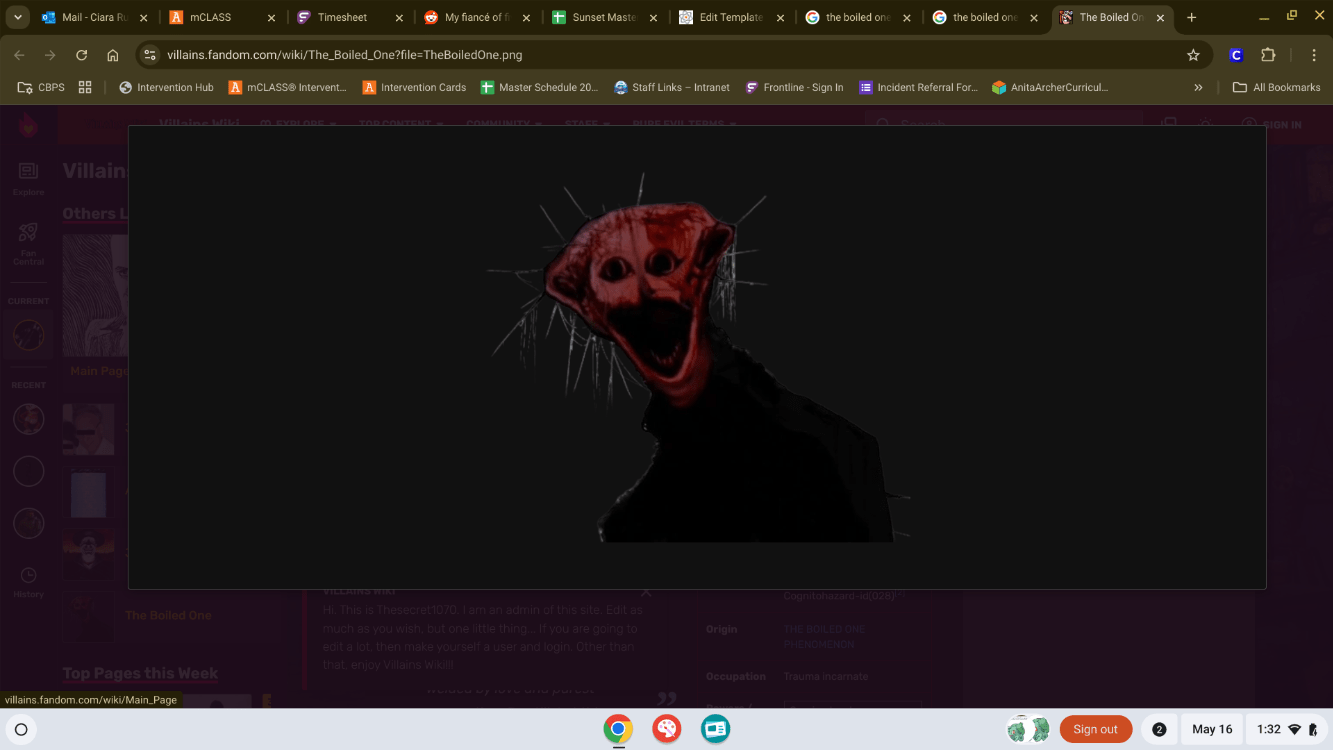
Task: Close the Mail tab
Action: pyautogui.click(x=144, y=18)
